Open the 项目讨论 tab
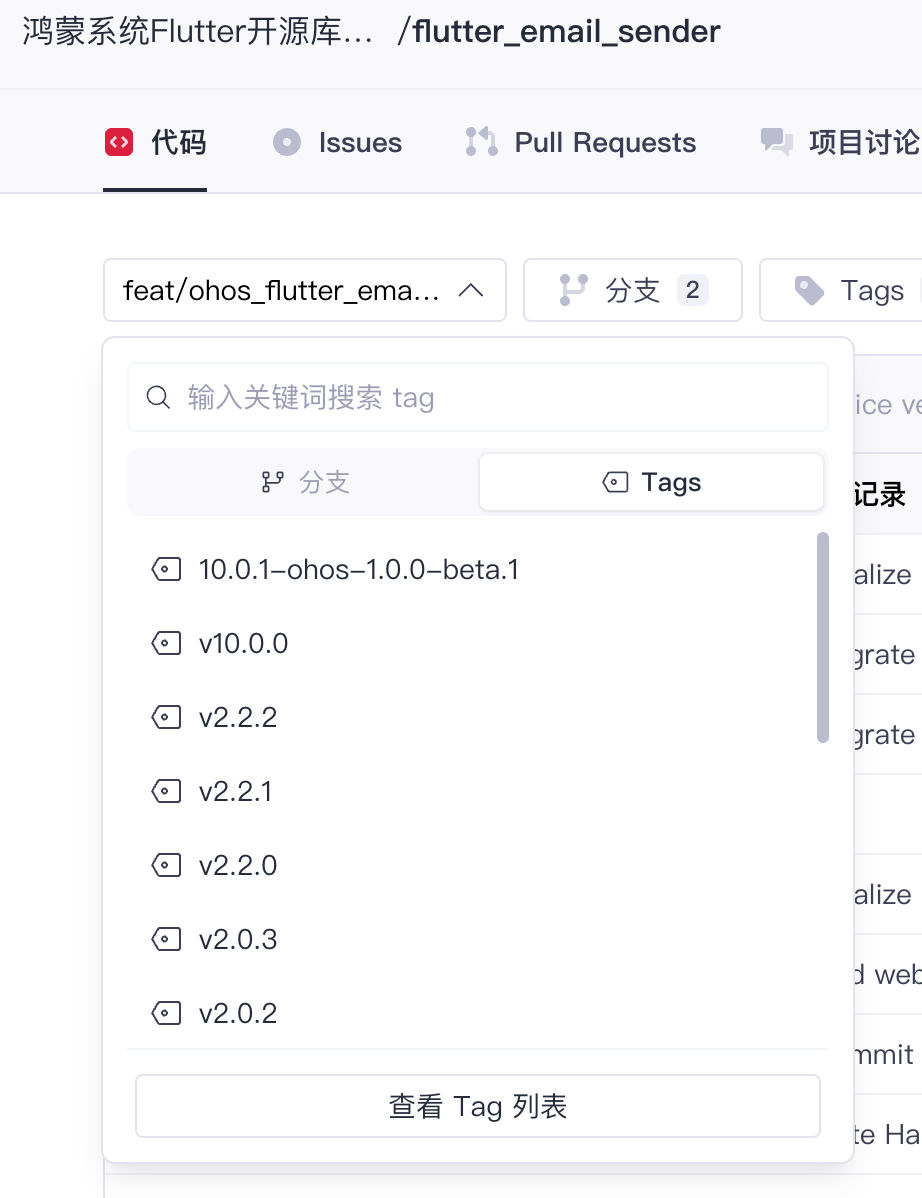Screen dimensions: 922x1198 (x=841, y=142)
